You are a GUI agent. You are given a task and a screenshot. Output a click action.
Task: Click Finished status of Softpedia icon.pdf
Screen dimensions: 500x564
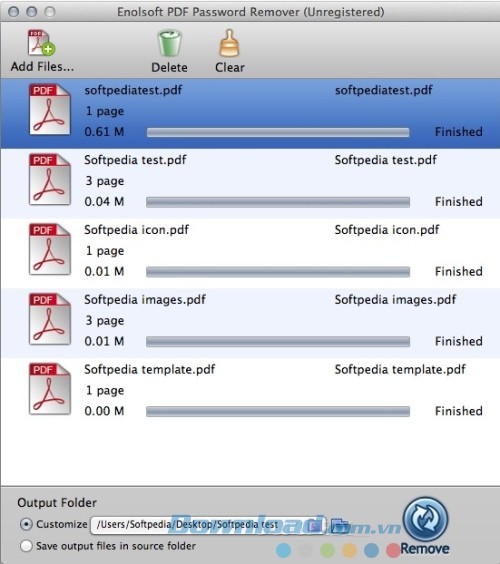[459, 271]
